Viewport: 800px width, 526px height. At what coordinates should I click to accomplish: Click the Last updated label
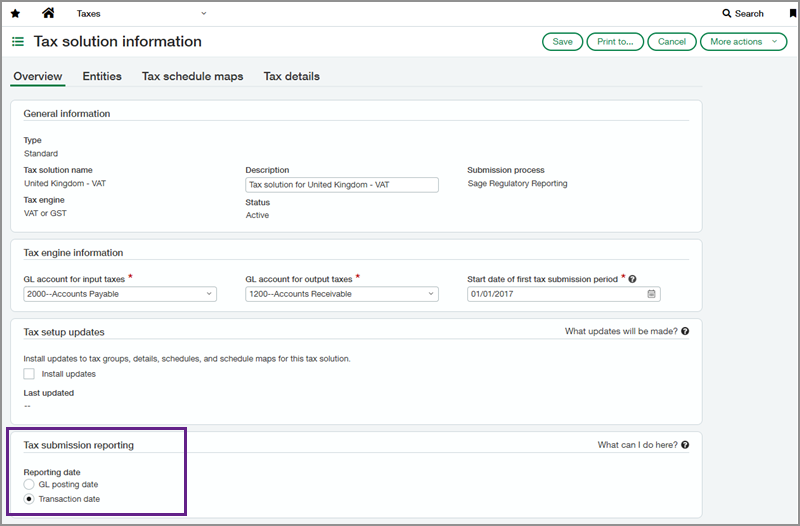48,393
